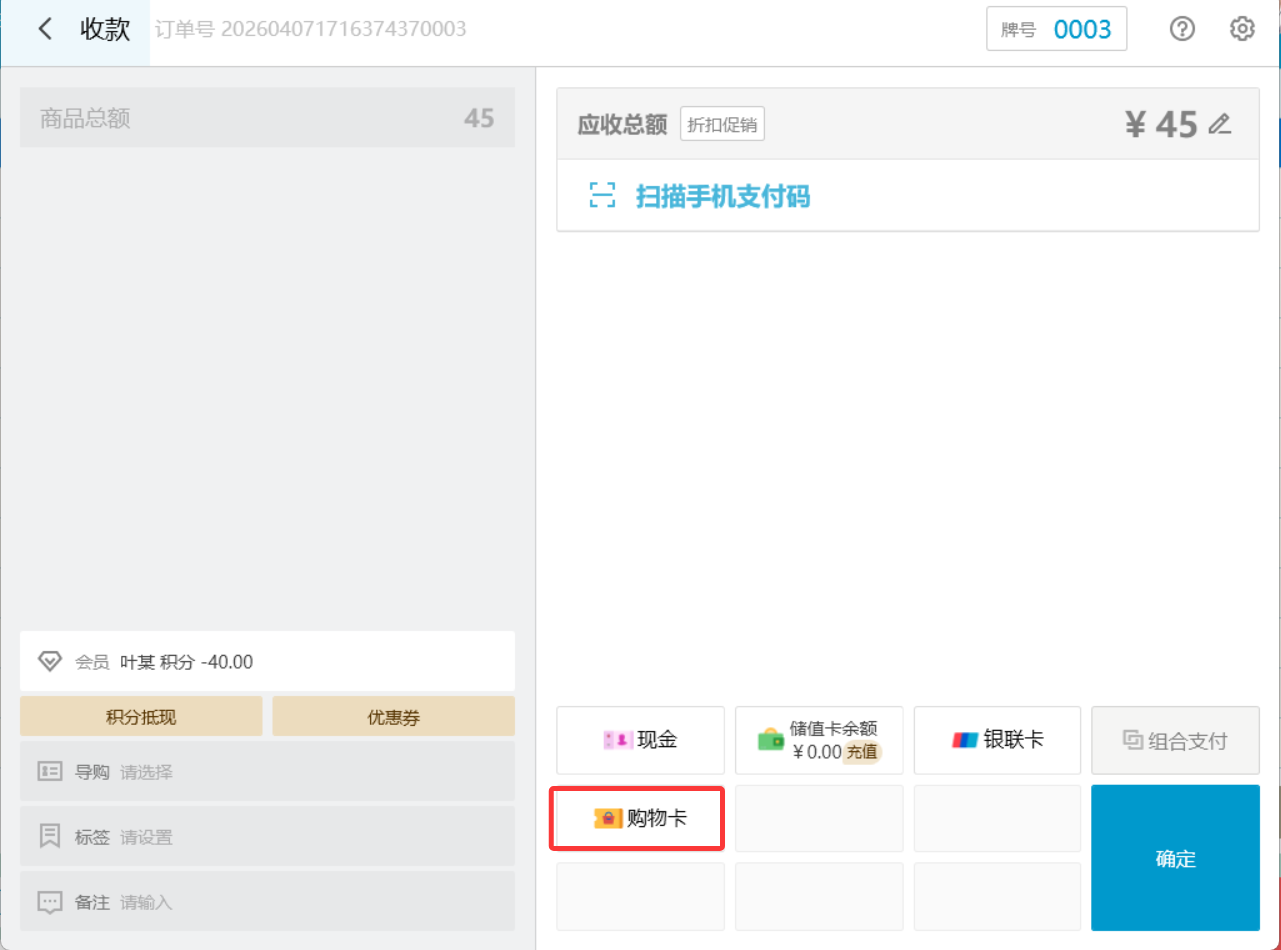Click the scan frame icon for payment code
1281x950 pixels.
click(602, 196)
